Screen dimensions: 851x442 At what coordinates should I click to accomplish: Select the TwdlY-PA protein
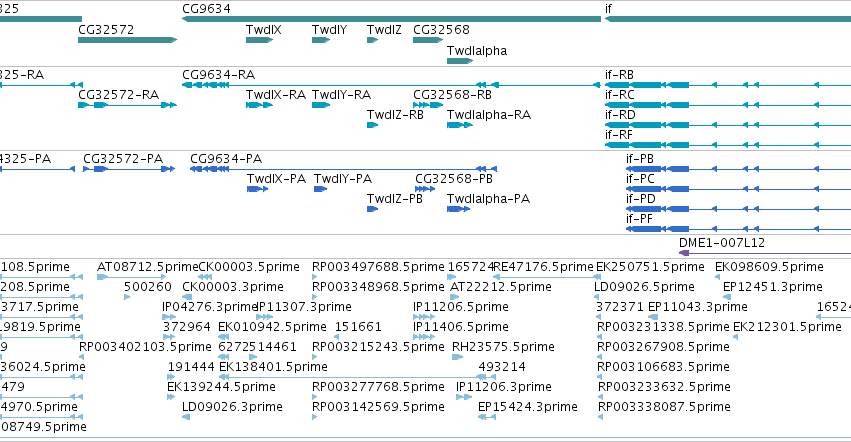pos(321,189)
